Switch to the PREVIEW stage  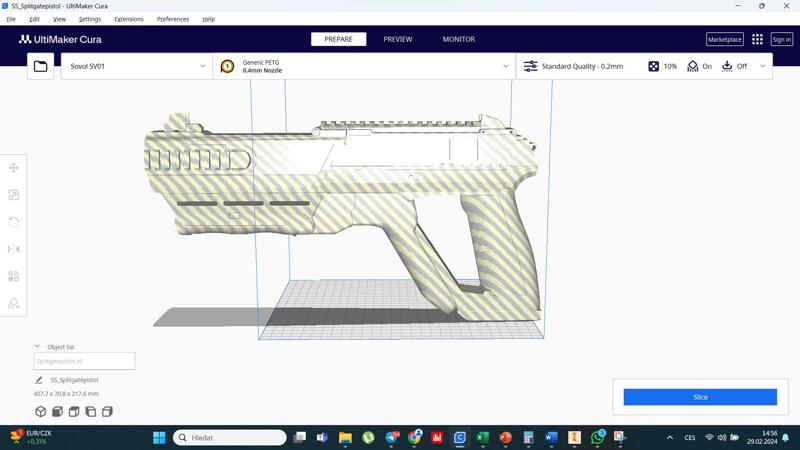pos(398,39)
